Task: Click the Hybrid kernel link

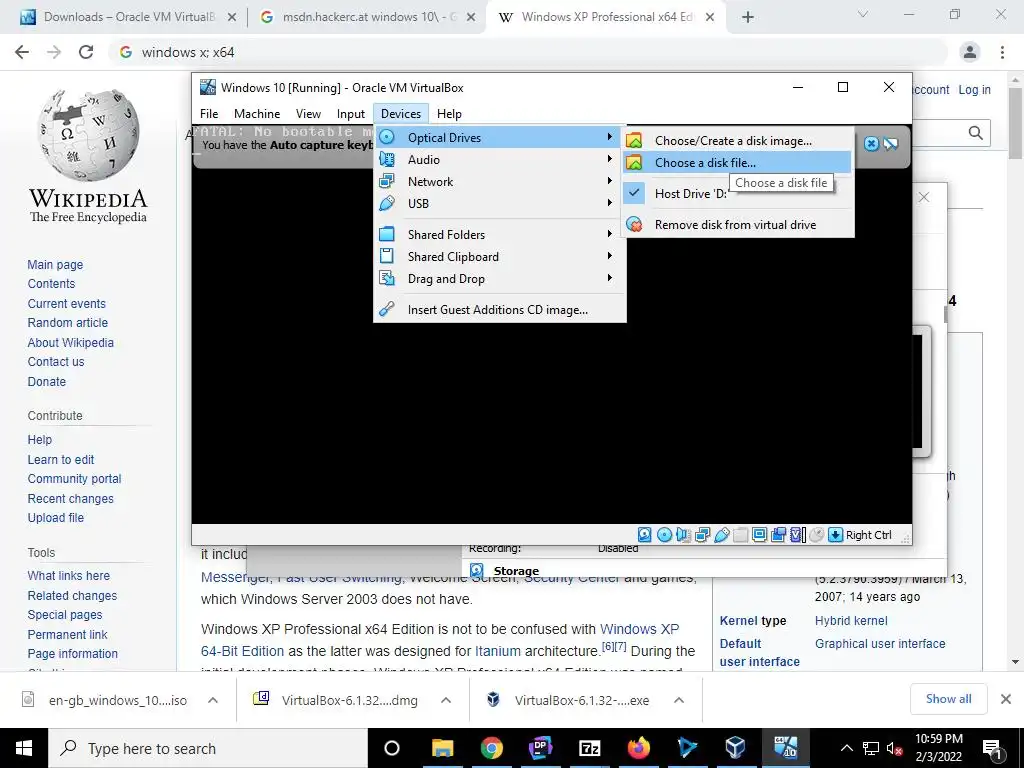Action: pyautogui.click(x=851, y=621)
